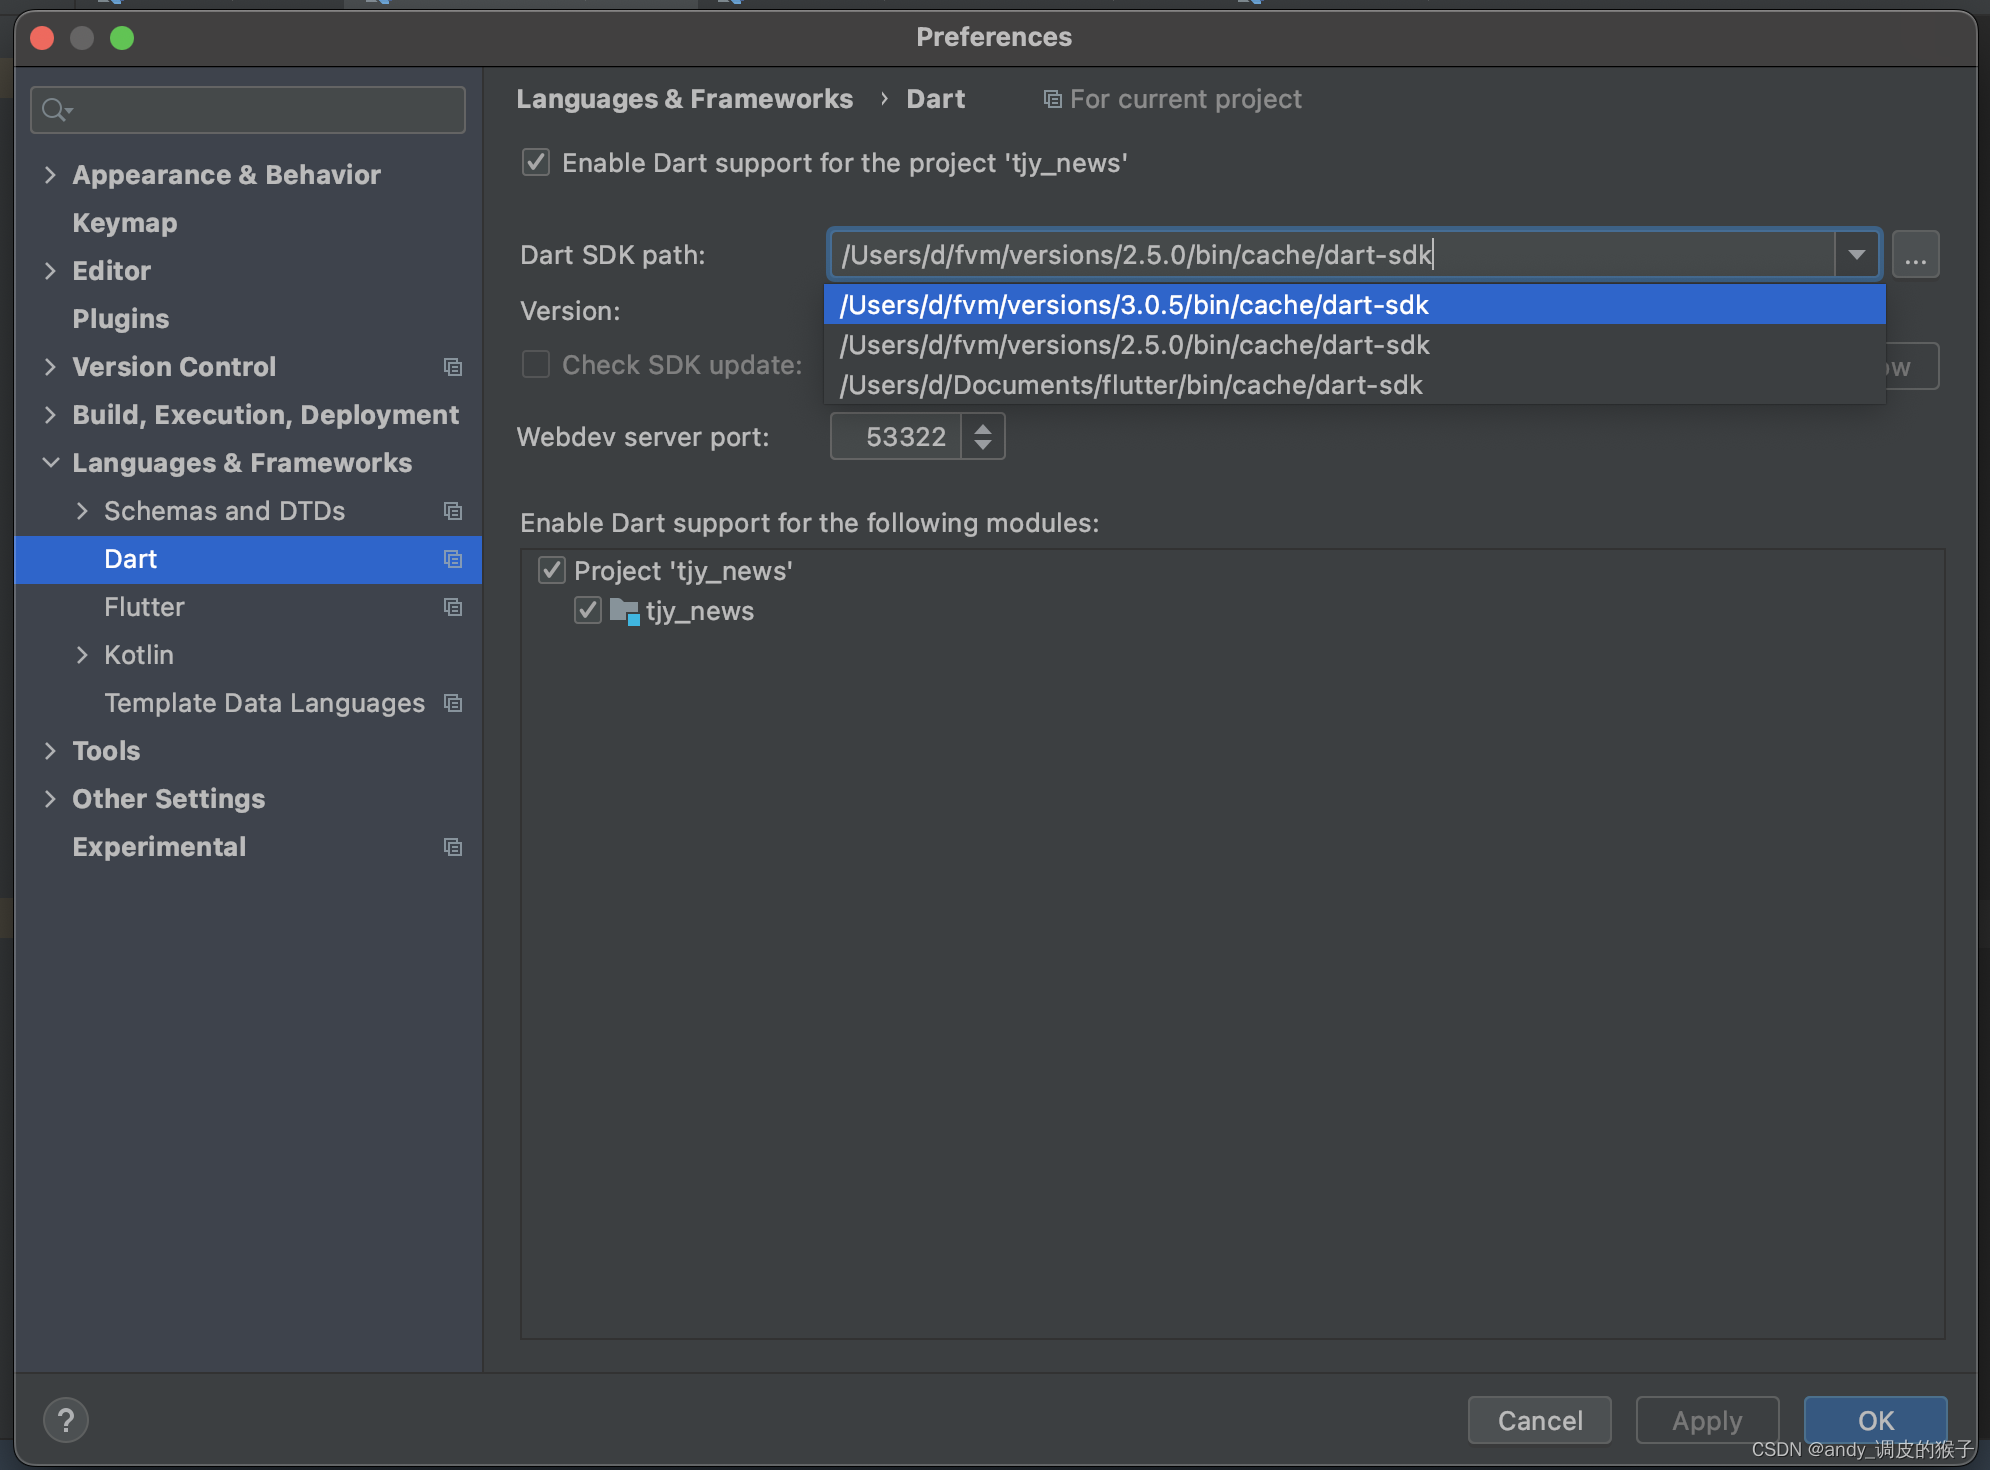The width and height of the screenshot is (1990, 1470).
Task: Toggle Enable Dart support for project 'tjy_news'
Action: 536,162
